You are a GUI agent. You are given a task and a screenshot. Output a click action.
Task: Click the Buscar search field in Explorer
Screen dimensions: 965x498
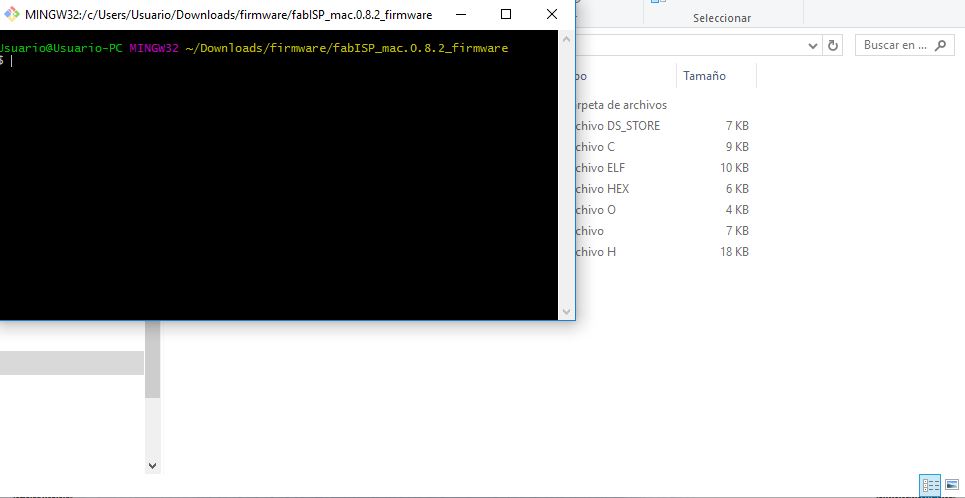click(905, 45)
